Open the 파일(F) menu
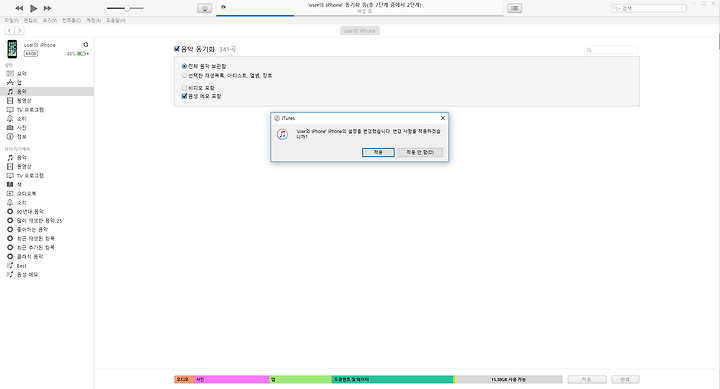720x389 pixels. pos(11,20)
